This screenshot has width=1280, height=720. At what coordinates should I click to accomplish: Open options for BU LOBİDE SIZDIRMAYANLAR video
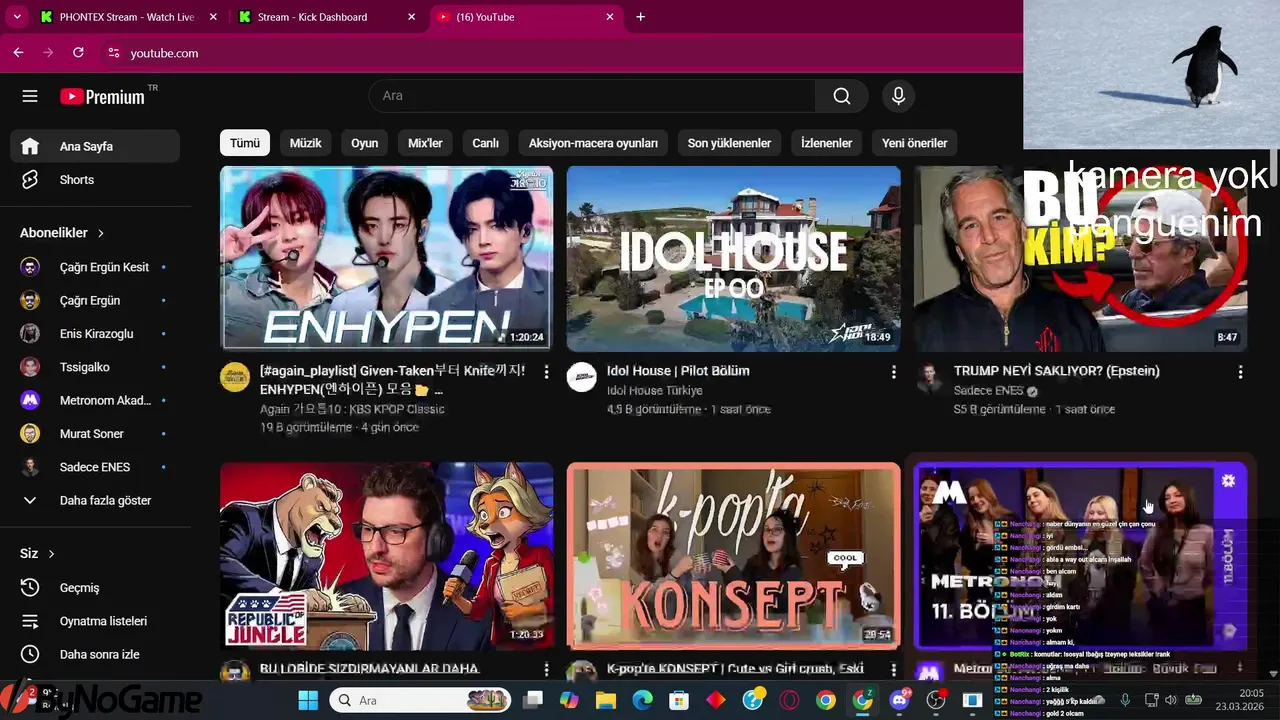(546, 669)
